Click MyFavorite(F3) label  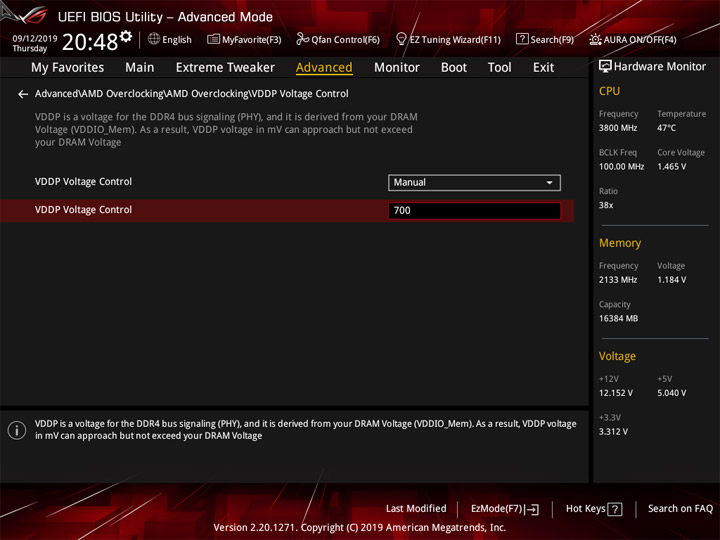(x=252, y=40)
